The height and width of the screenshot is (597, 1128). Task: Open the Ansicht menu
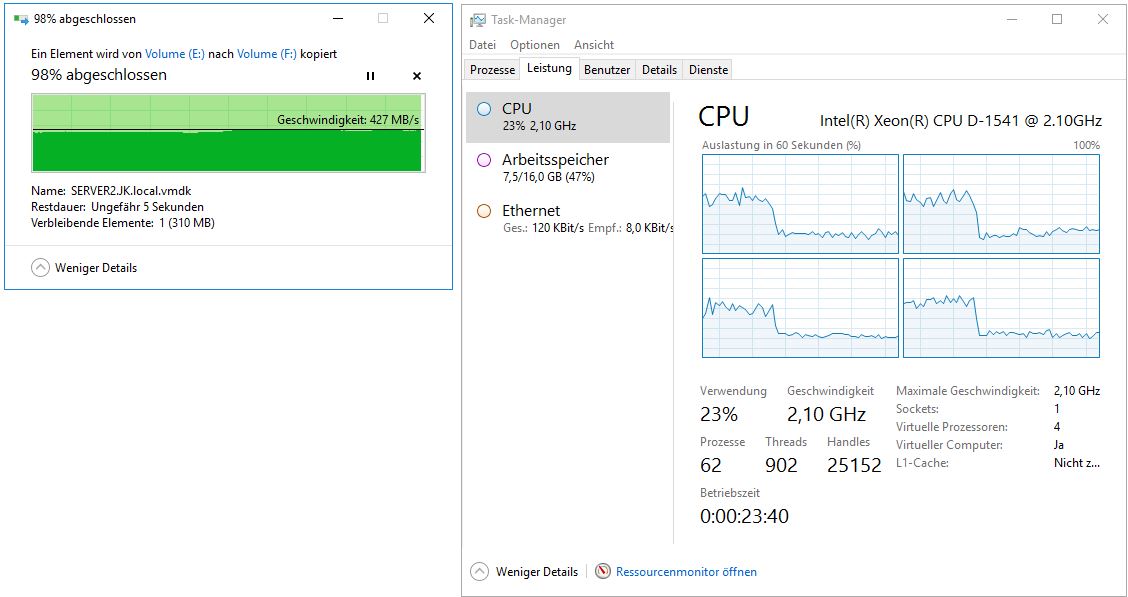pyautogui.click(x=594, y=45)
